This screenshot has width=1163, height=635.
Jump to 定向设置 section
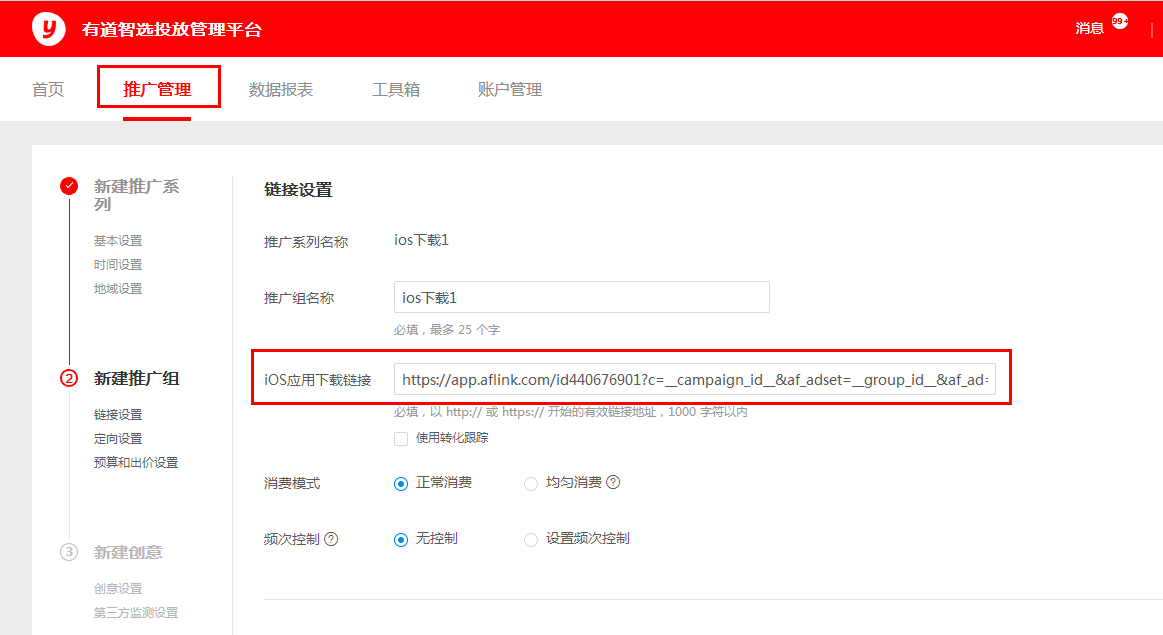[118, 438]
